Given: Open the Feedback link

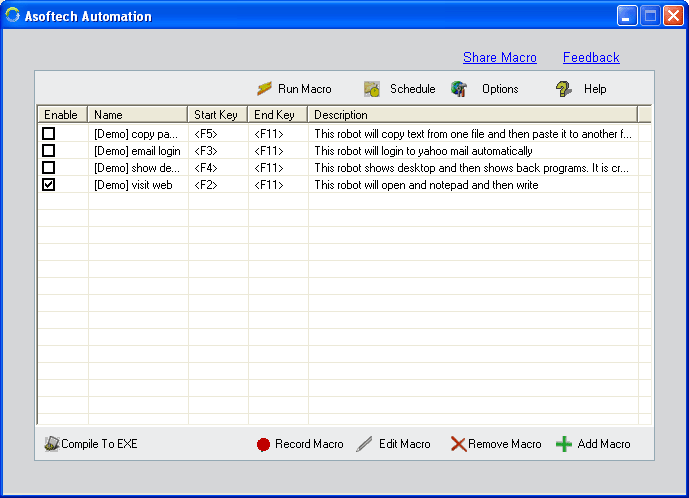Looking at the screenshot, I should (591, 58).
